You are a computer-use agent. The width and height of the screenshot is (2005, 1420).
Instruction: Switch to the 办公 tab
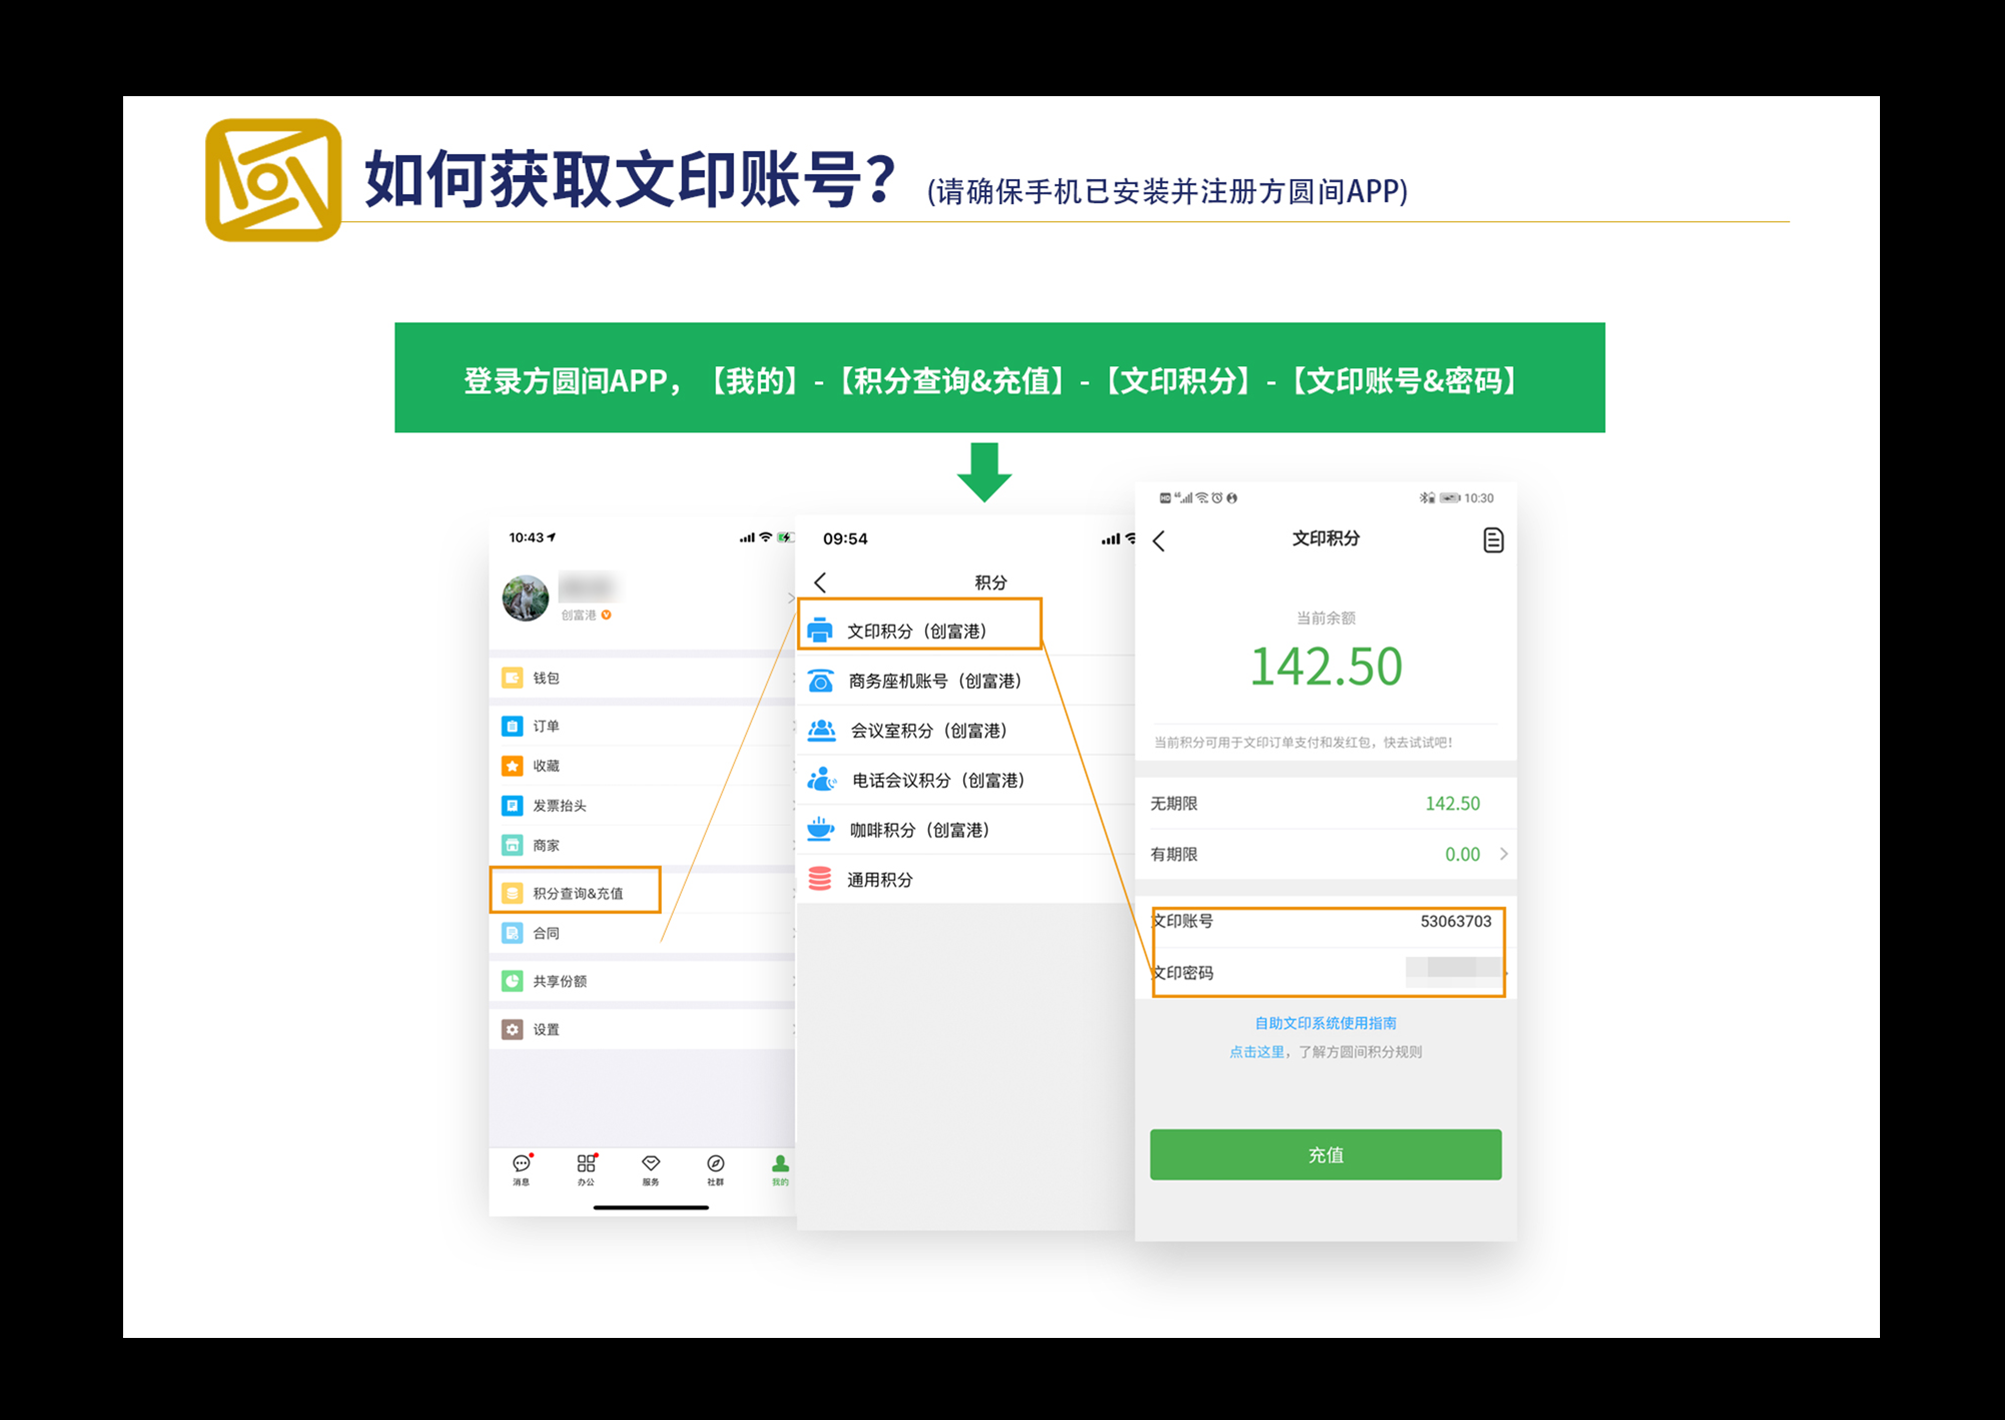point(587,1169)
